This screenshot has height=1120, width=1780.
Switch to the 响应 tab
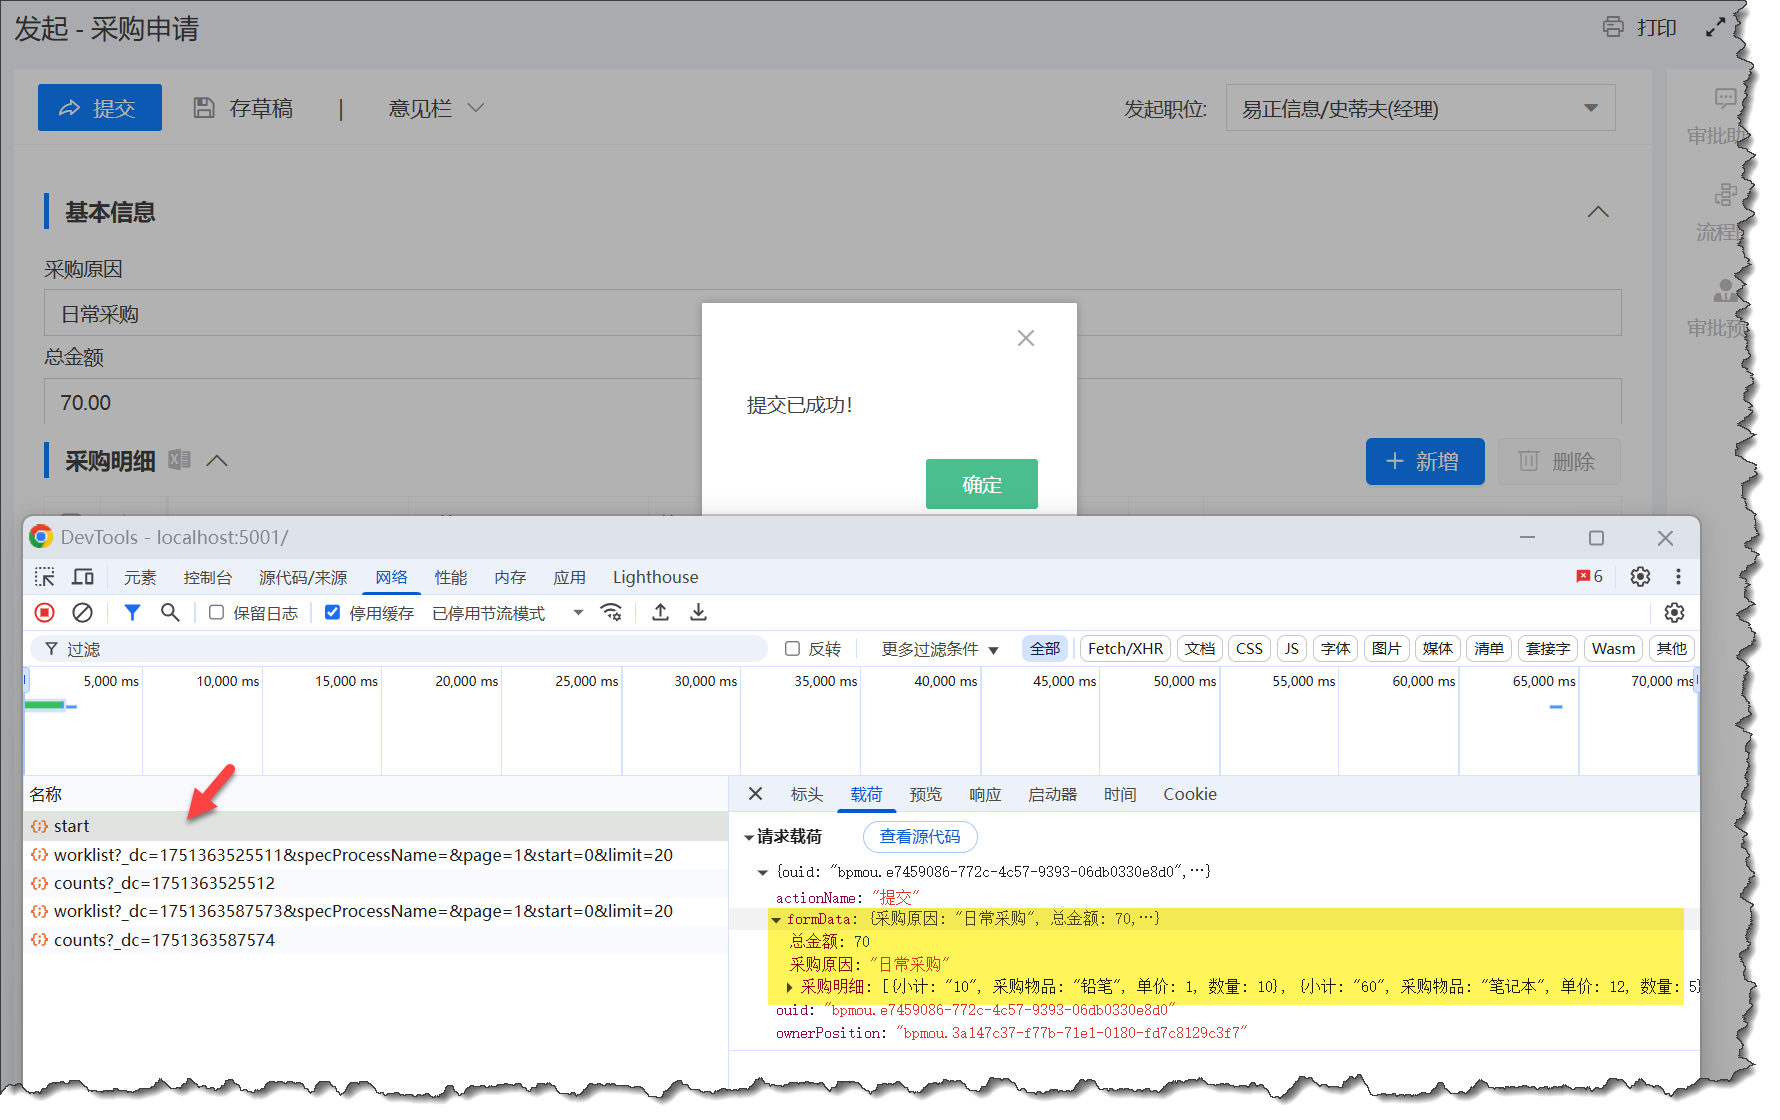tap(984, 794)
